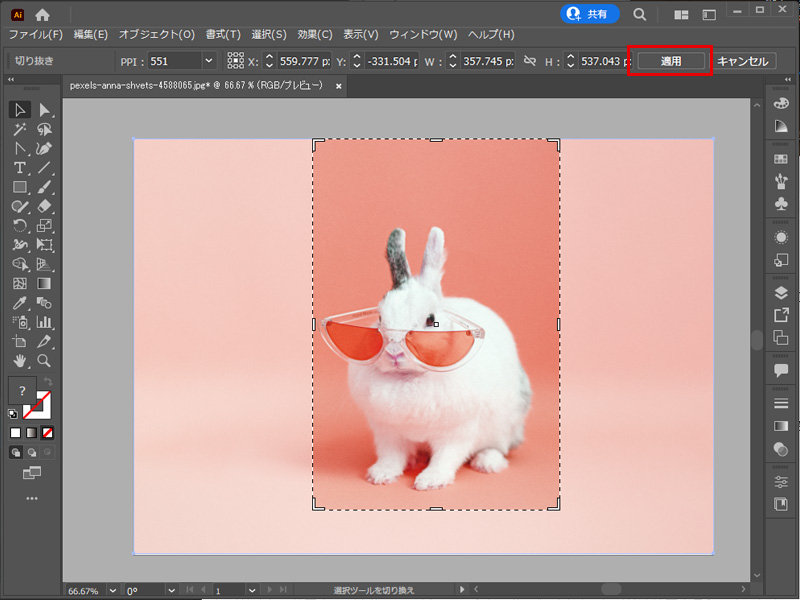The image size is (800, 600).
Task: Toggle constrain width and height proportions link
Action: [x=530, y=61]
